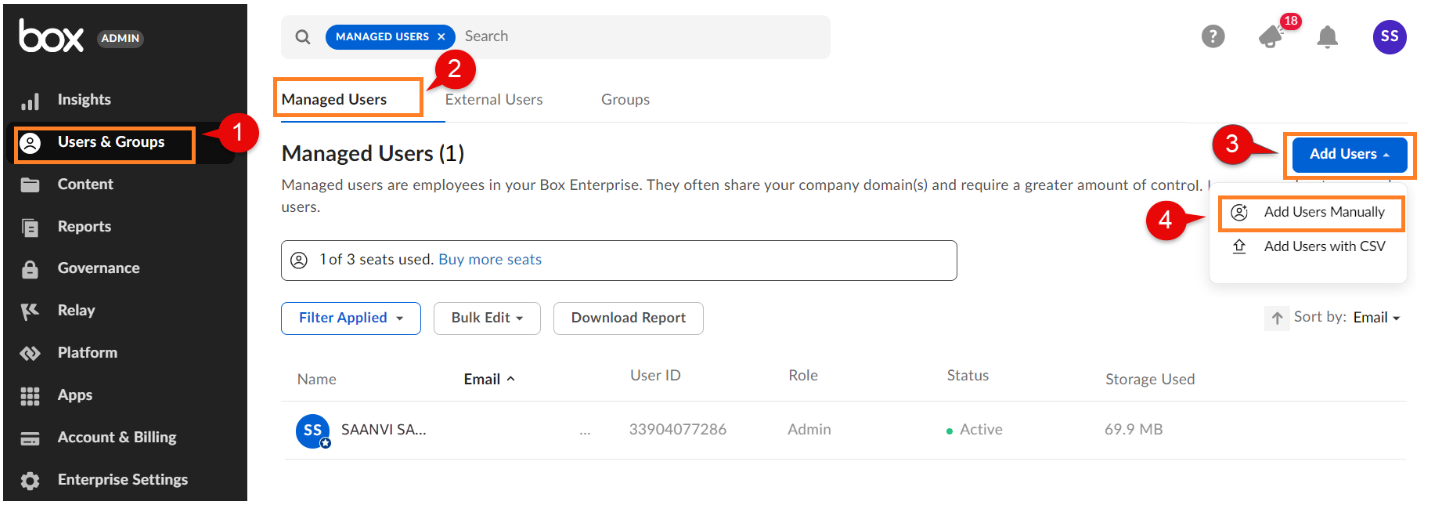Open the Sort by Email dropdown
Screen dimensions: 1431x510
pyautogui.click(x=1376, y=317)
